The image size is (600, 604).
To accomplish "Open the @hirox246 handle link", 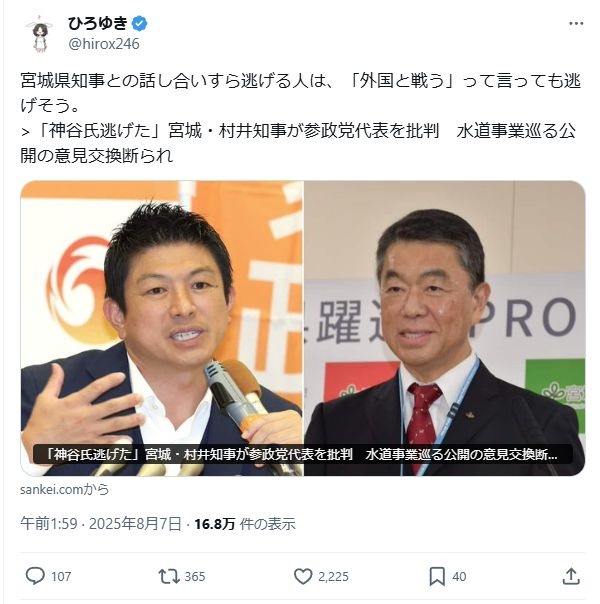I will click(x=104, y=44).
